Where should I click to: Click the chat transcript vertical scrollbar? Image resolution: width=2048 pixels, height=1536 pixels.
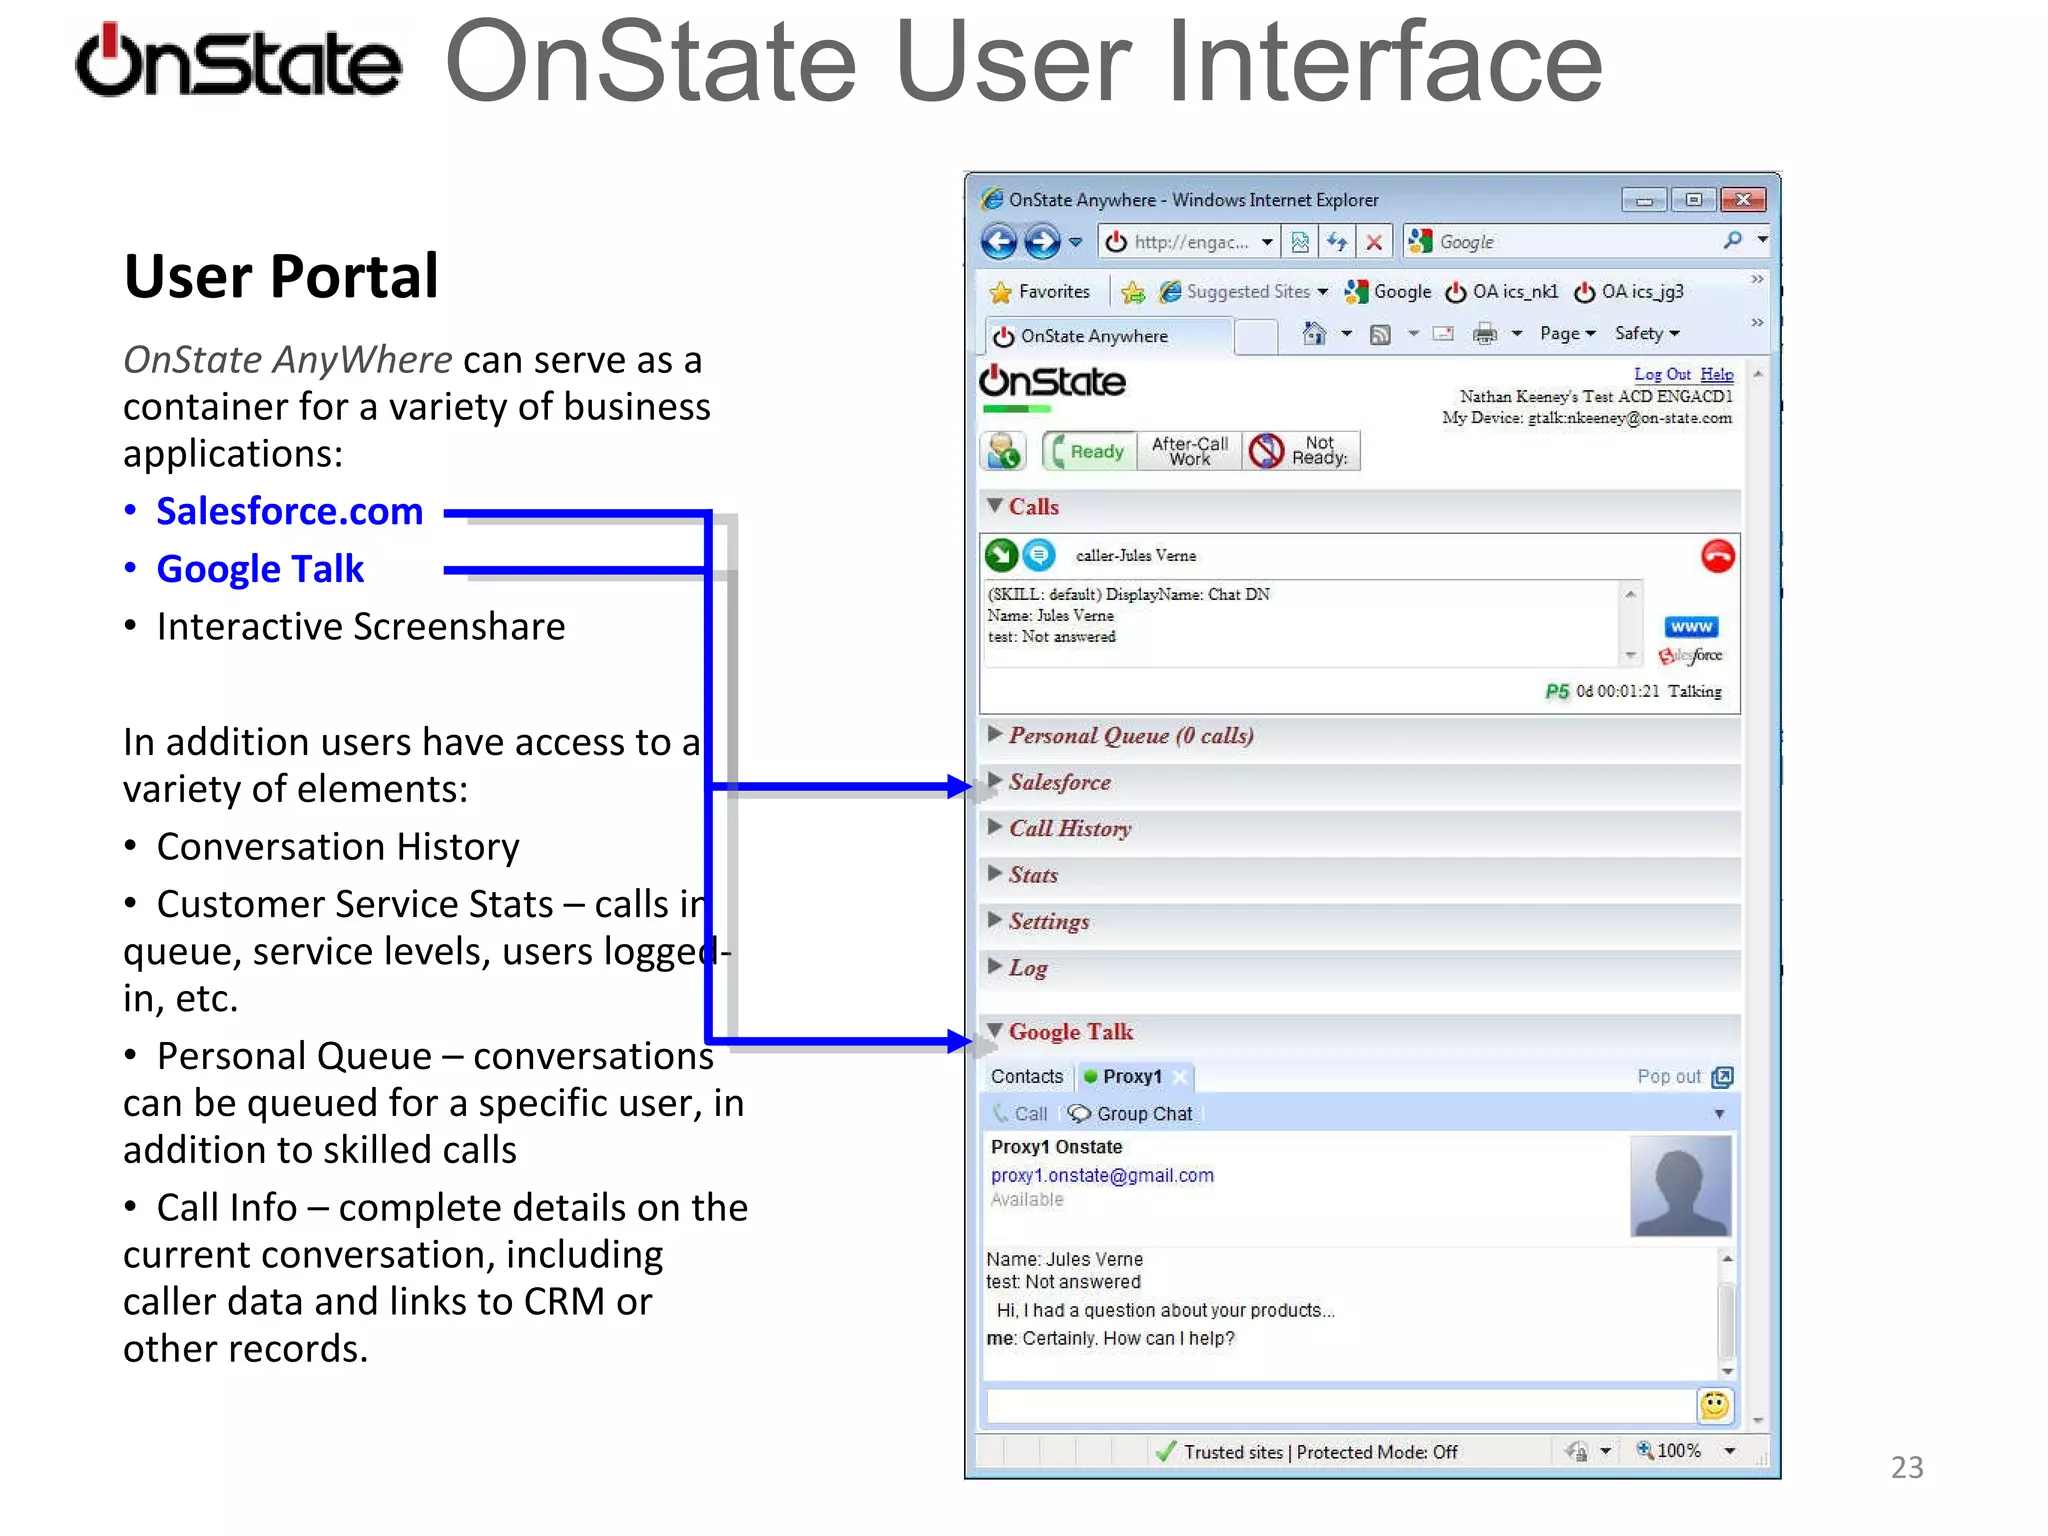point(1727,1316)
